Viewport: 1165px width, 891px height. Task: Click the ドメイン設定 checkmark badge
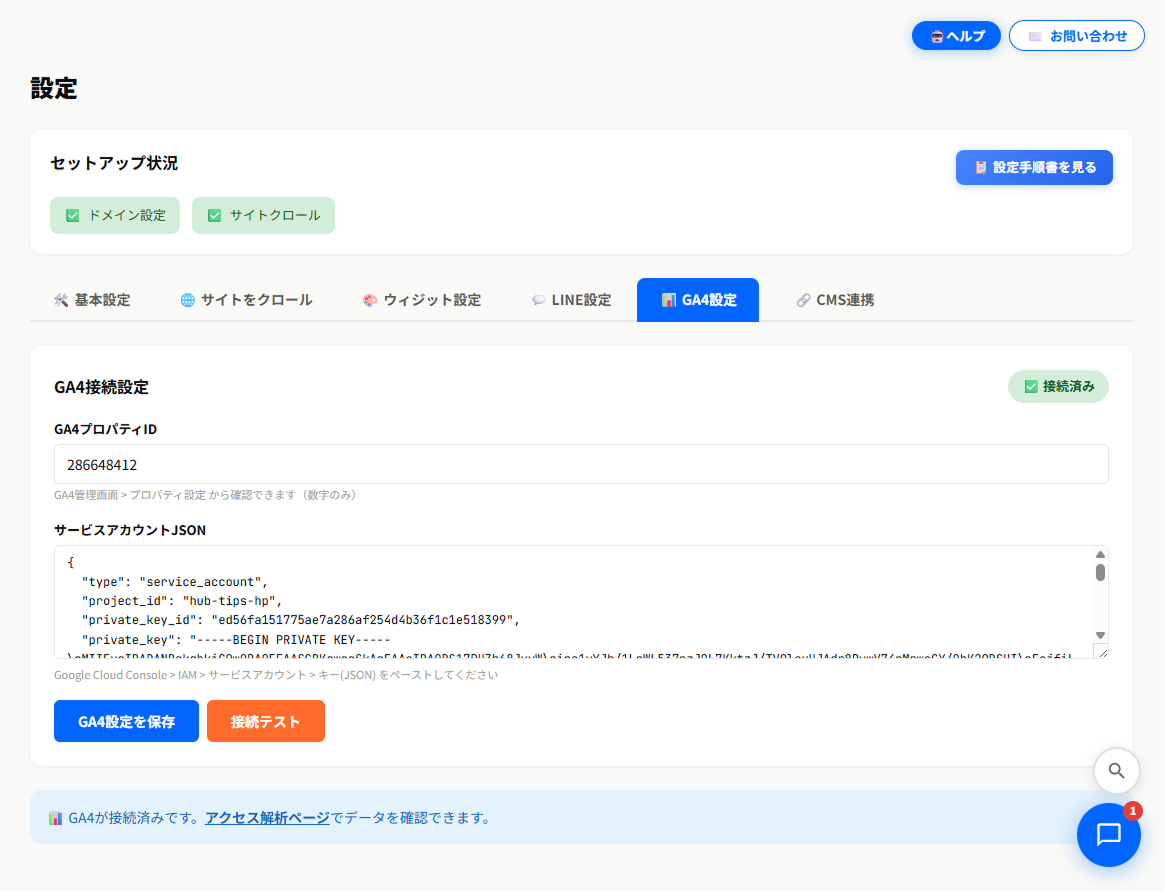pos(115,215)
